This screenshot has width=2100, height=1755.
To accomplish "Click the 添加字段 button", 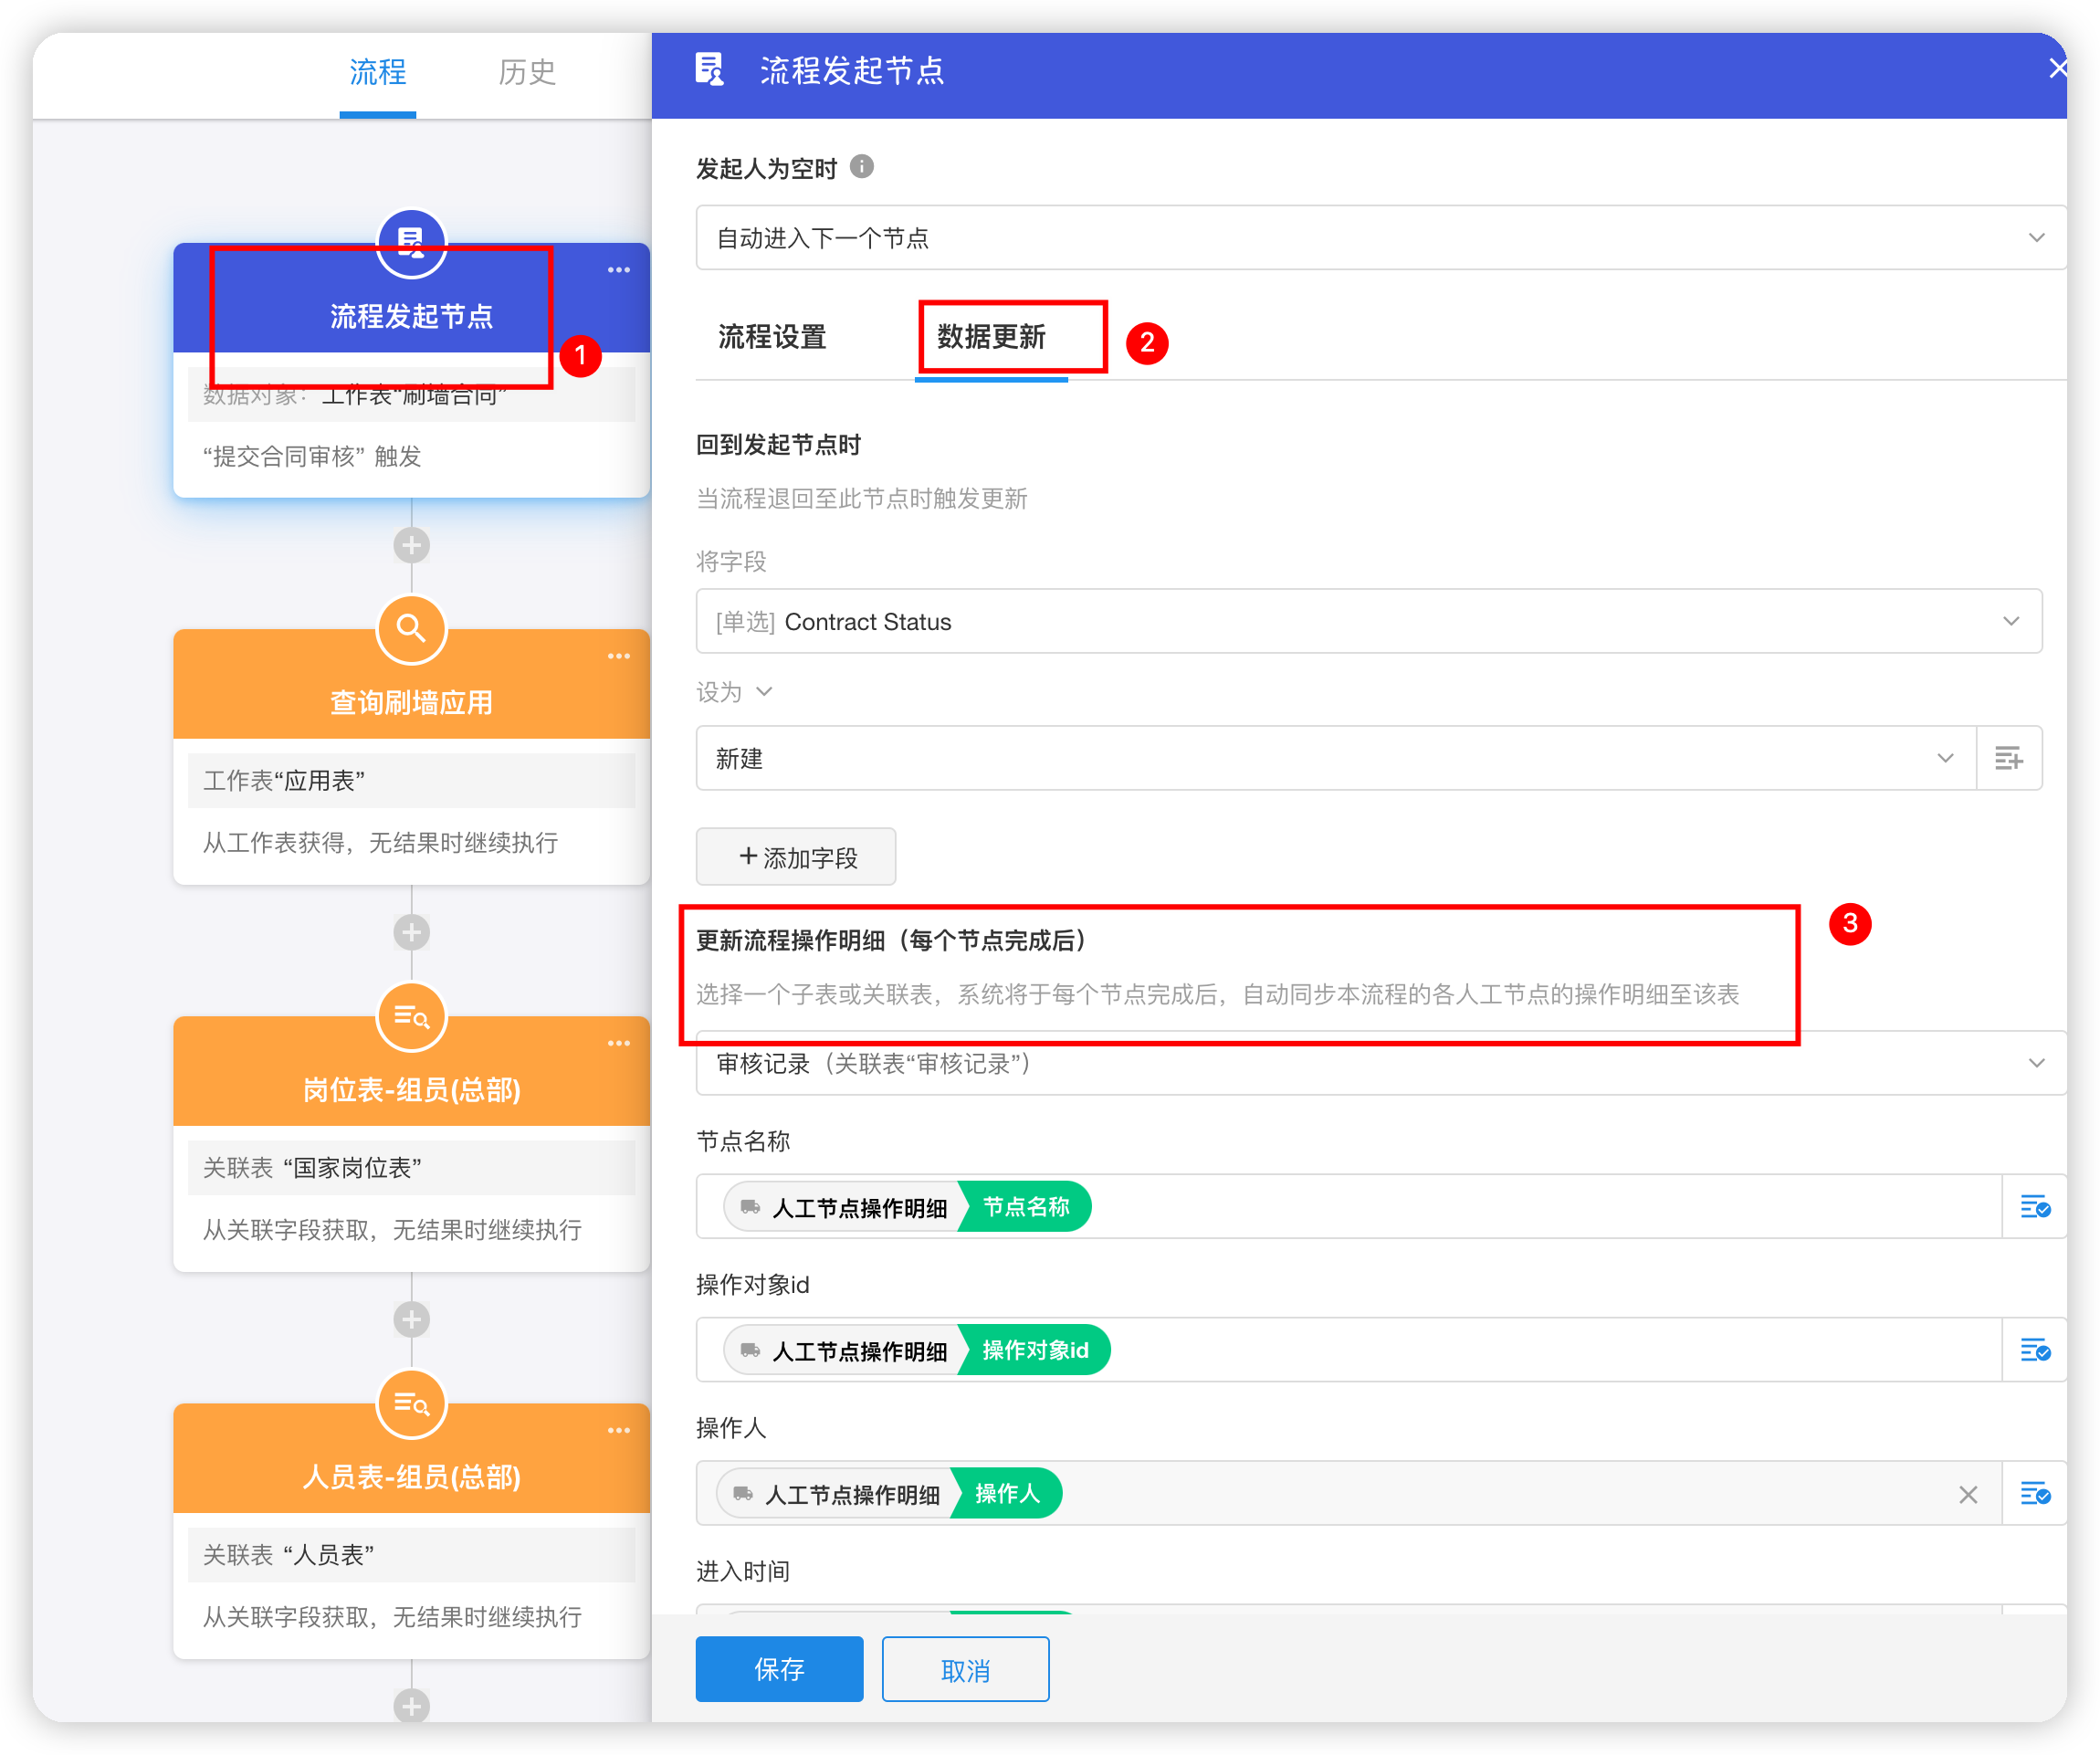I will 796,857.
